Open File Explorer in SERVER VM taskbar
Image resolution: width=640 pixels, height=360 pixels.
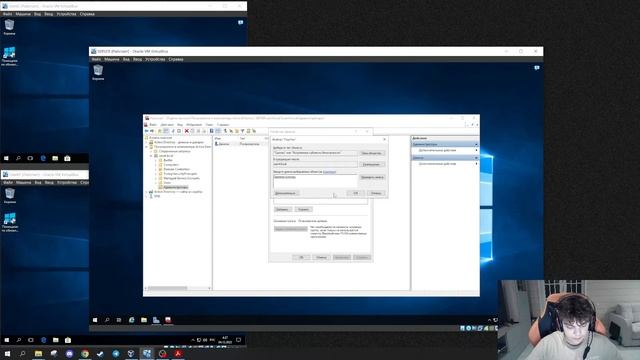tap(144, 320)
